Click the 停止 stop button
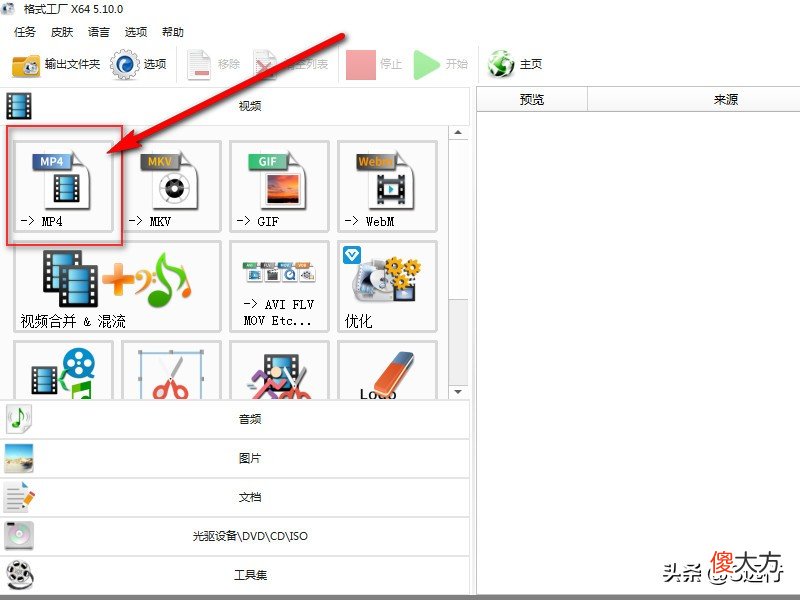 pos(374,64)
